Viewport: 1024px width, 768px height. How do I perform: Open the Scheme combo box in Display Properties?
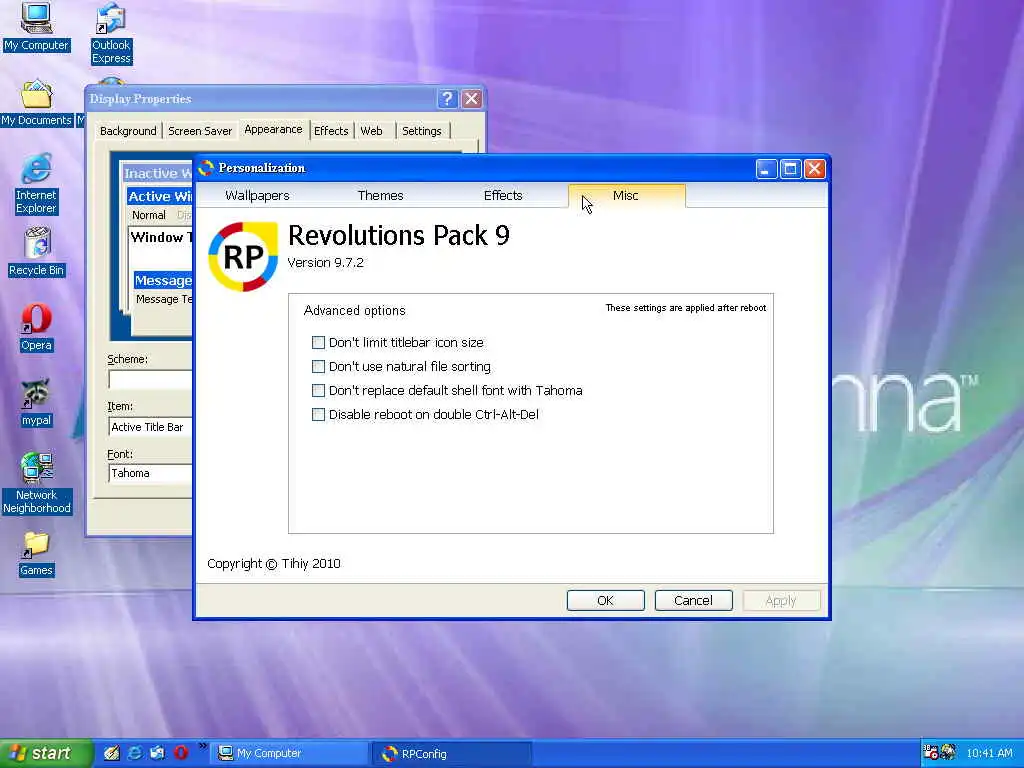[x=150, y=380]
